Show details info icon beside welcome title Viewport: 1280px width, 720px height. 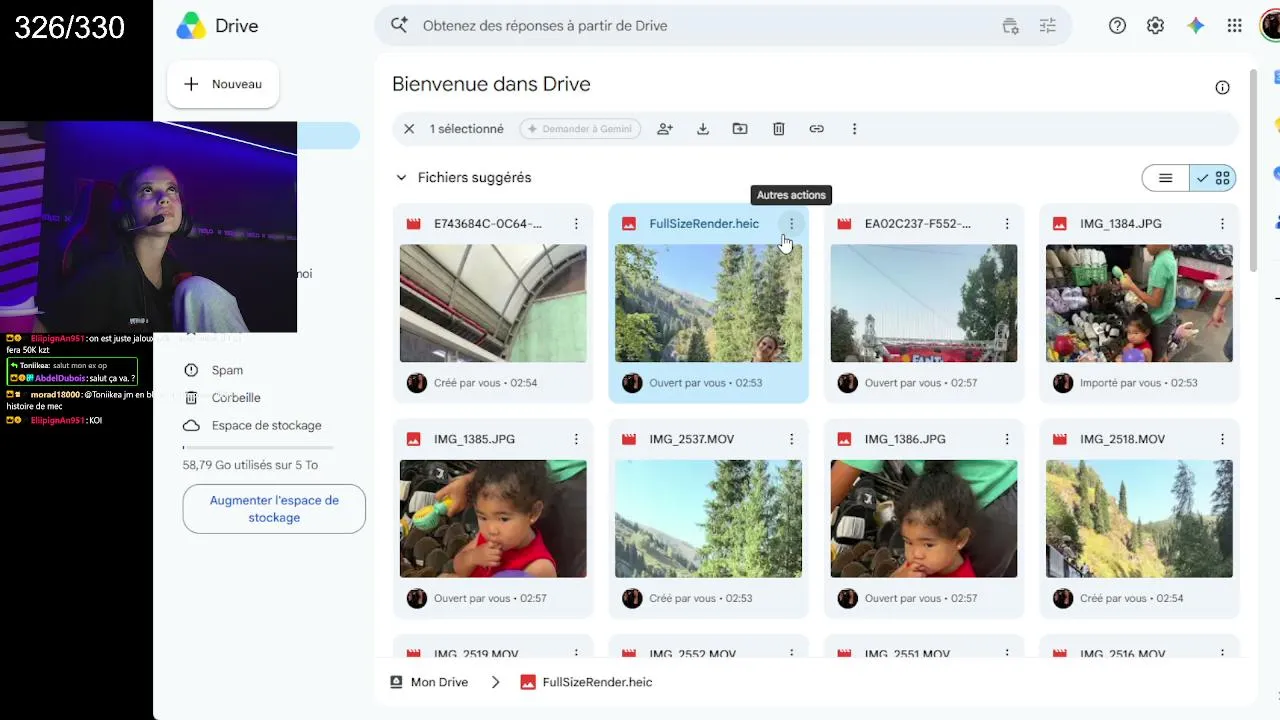tap(1222, 87)
